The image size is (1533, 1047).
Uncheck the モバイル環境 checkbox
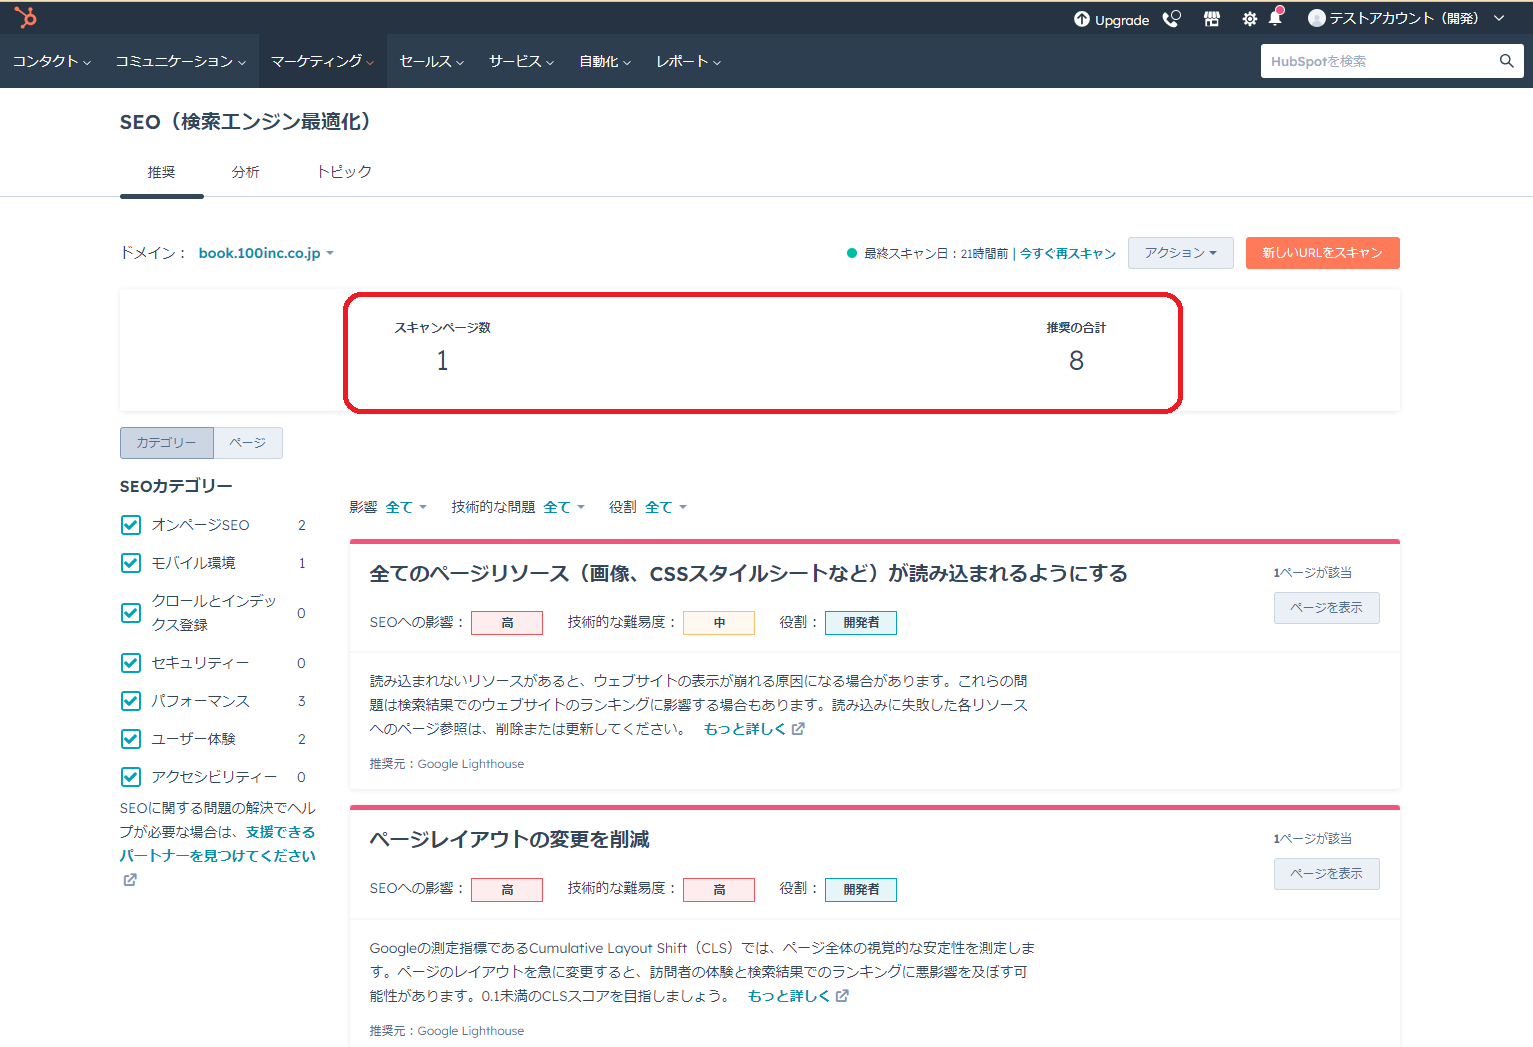(x=131, y=563)
